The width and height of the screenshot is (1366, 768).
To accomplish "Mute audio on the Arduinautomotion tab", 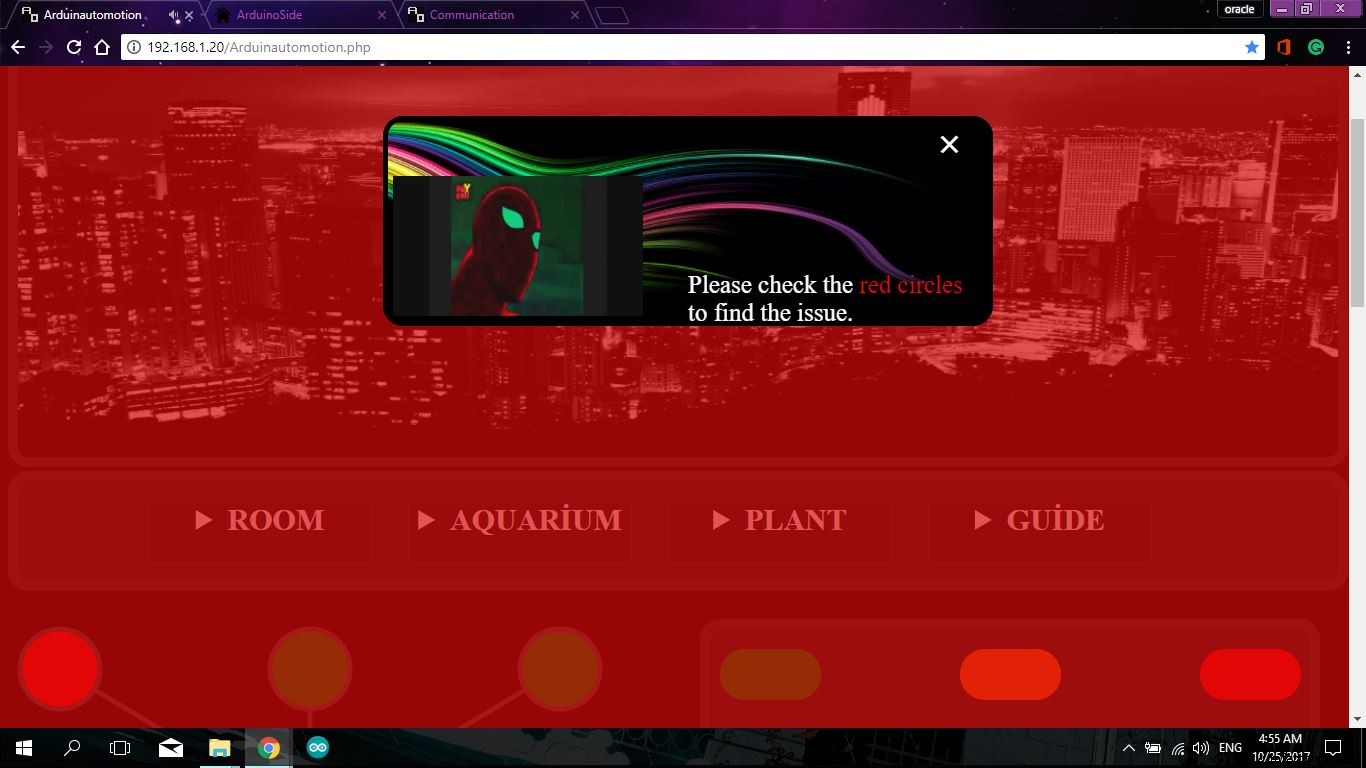I will click(x=174, y=15).
